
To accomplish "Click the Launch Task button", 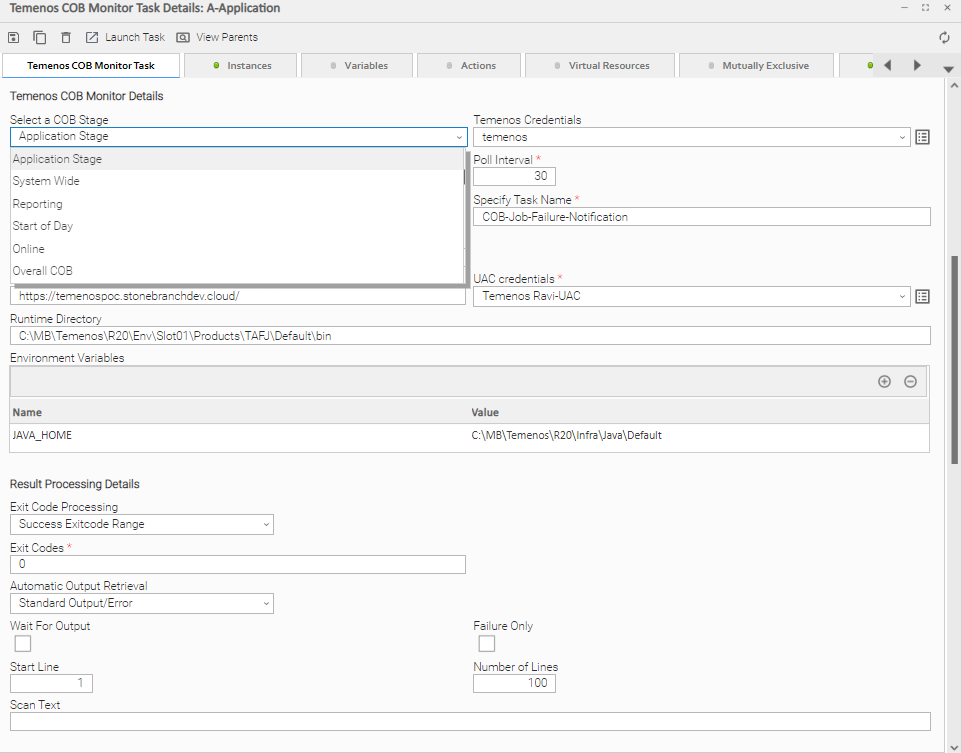I will point(125,37).
